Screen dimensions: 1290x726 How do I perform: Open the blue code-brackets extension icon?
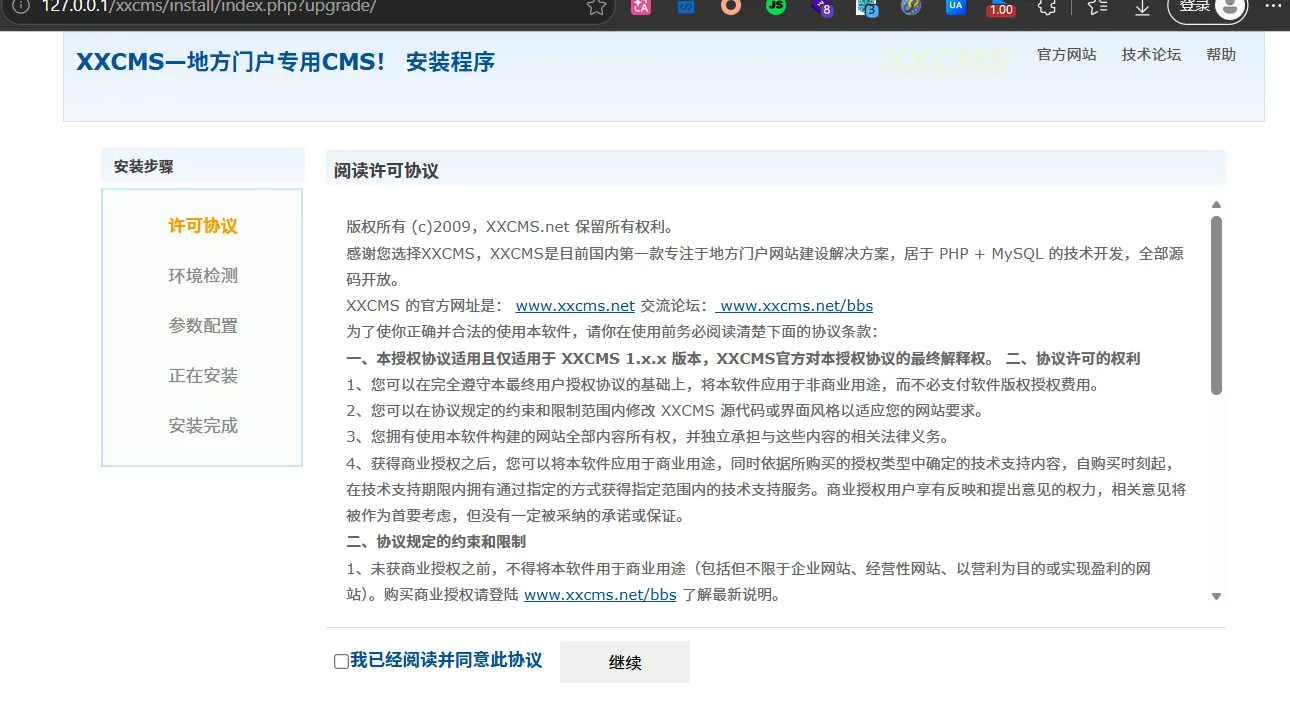coord(686,6)
